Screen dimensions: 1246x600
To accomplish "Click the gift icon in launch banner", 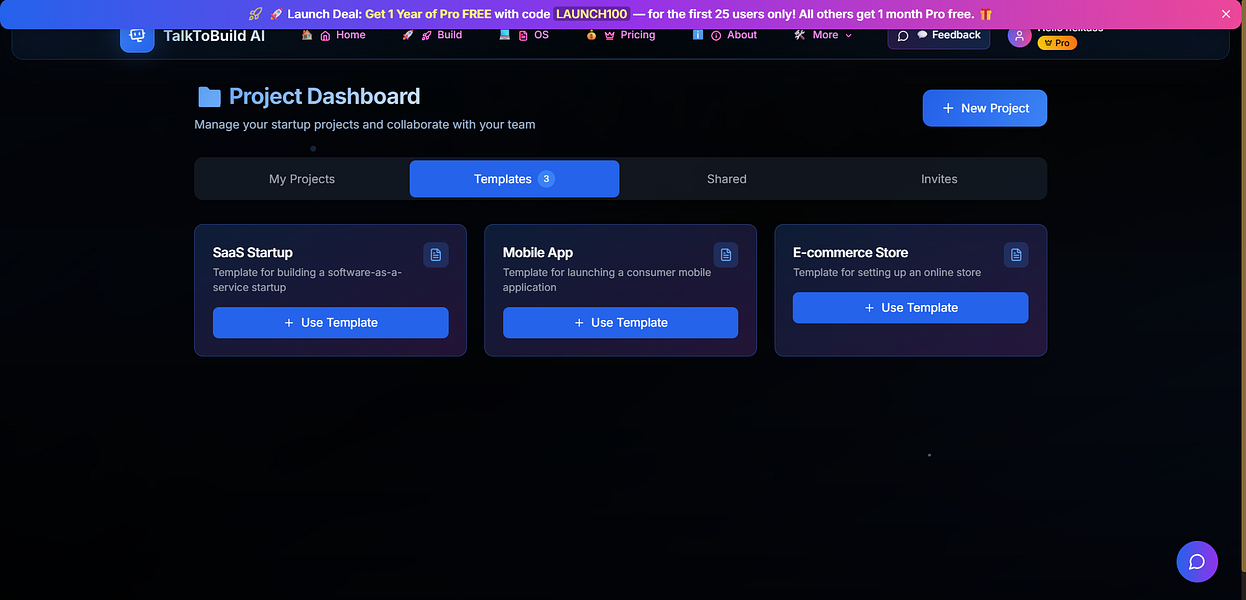I will (986, 14).
